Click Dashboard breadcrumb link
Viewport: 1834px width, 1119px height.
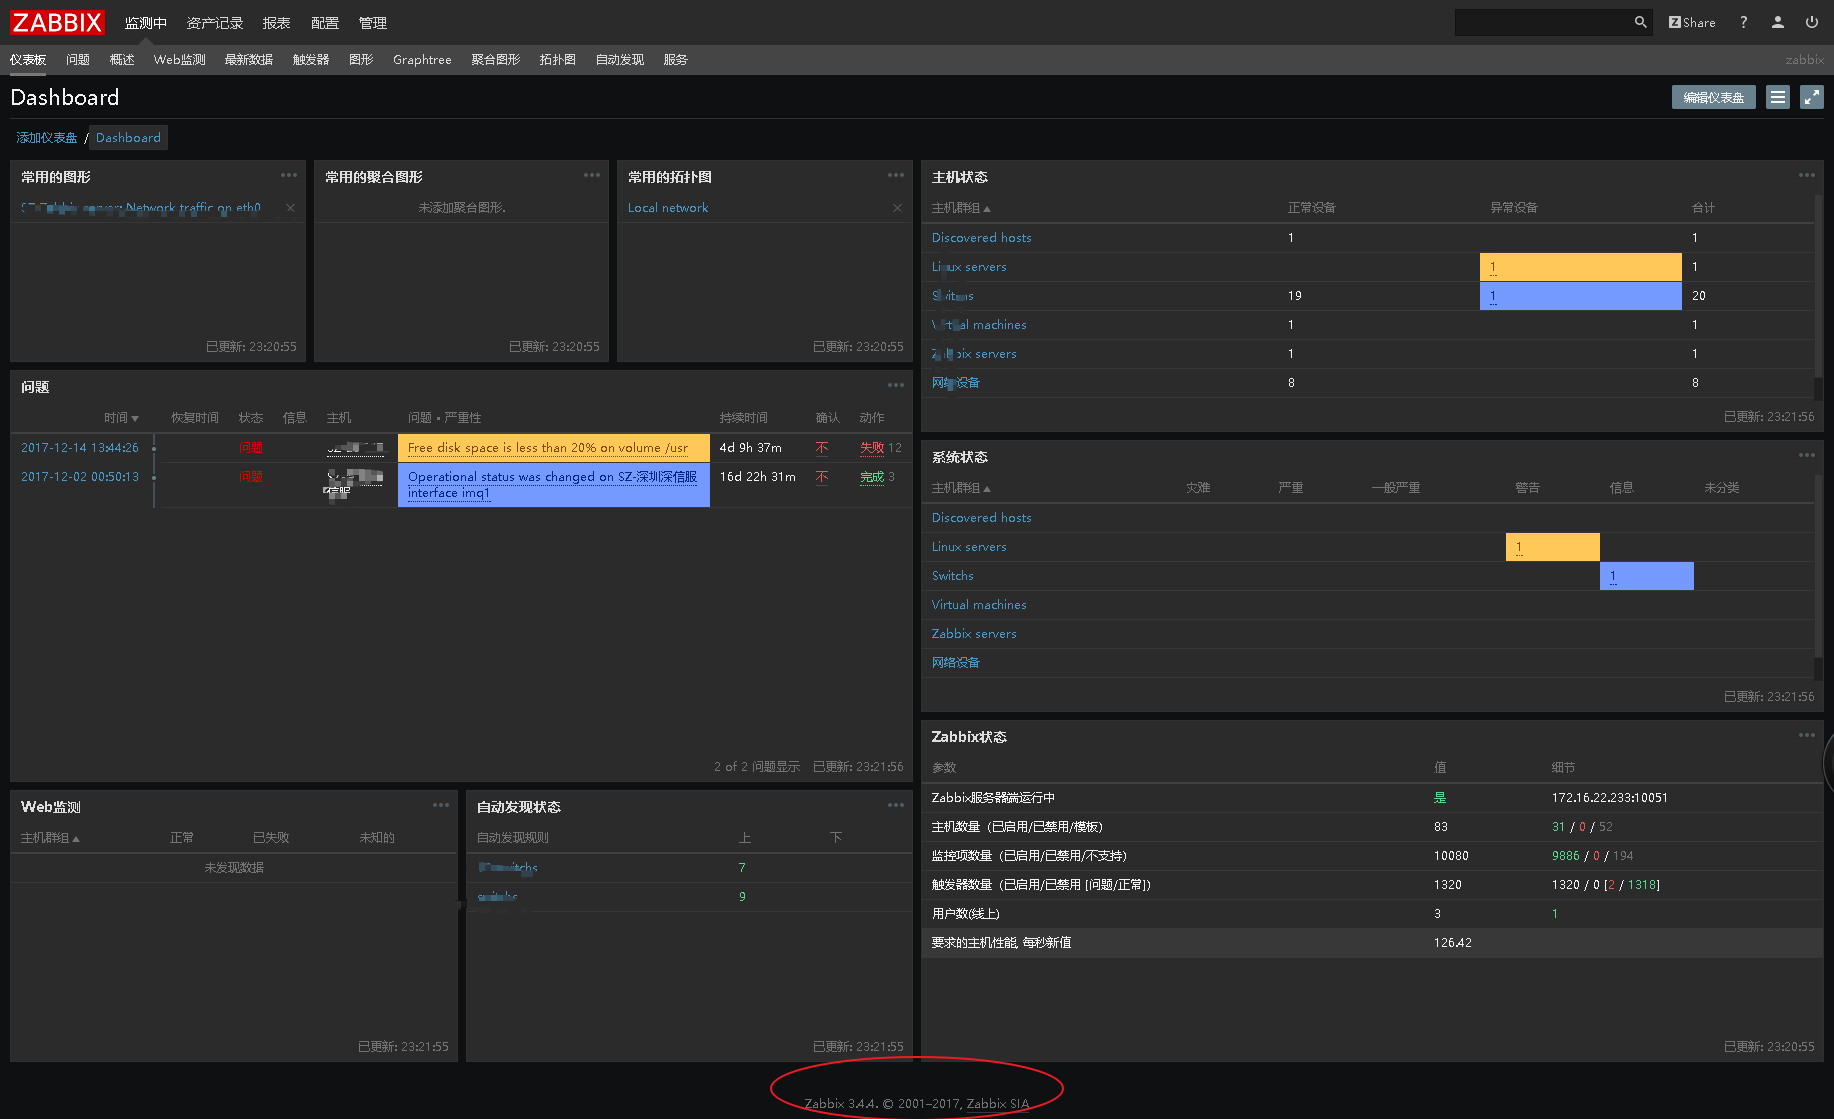coord(128,138)
